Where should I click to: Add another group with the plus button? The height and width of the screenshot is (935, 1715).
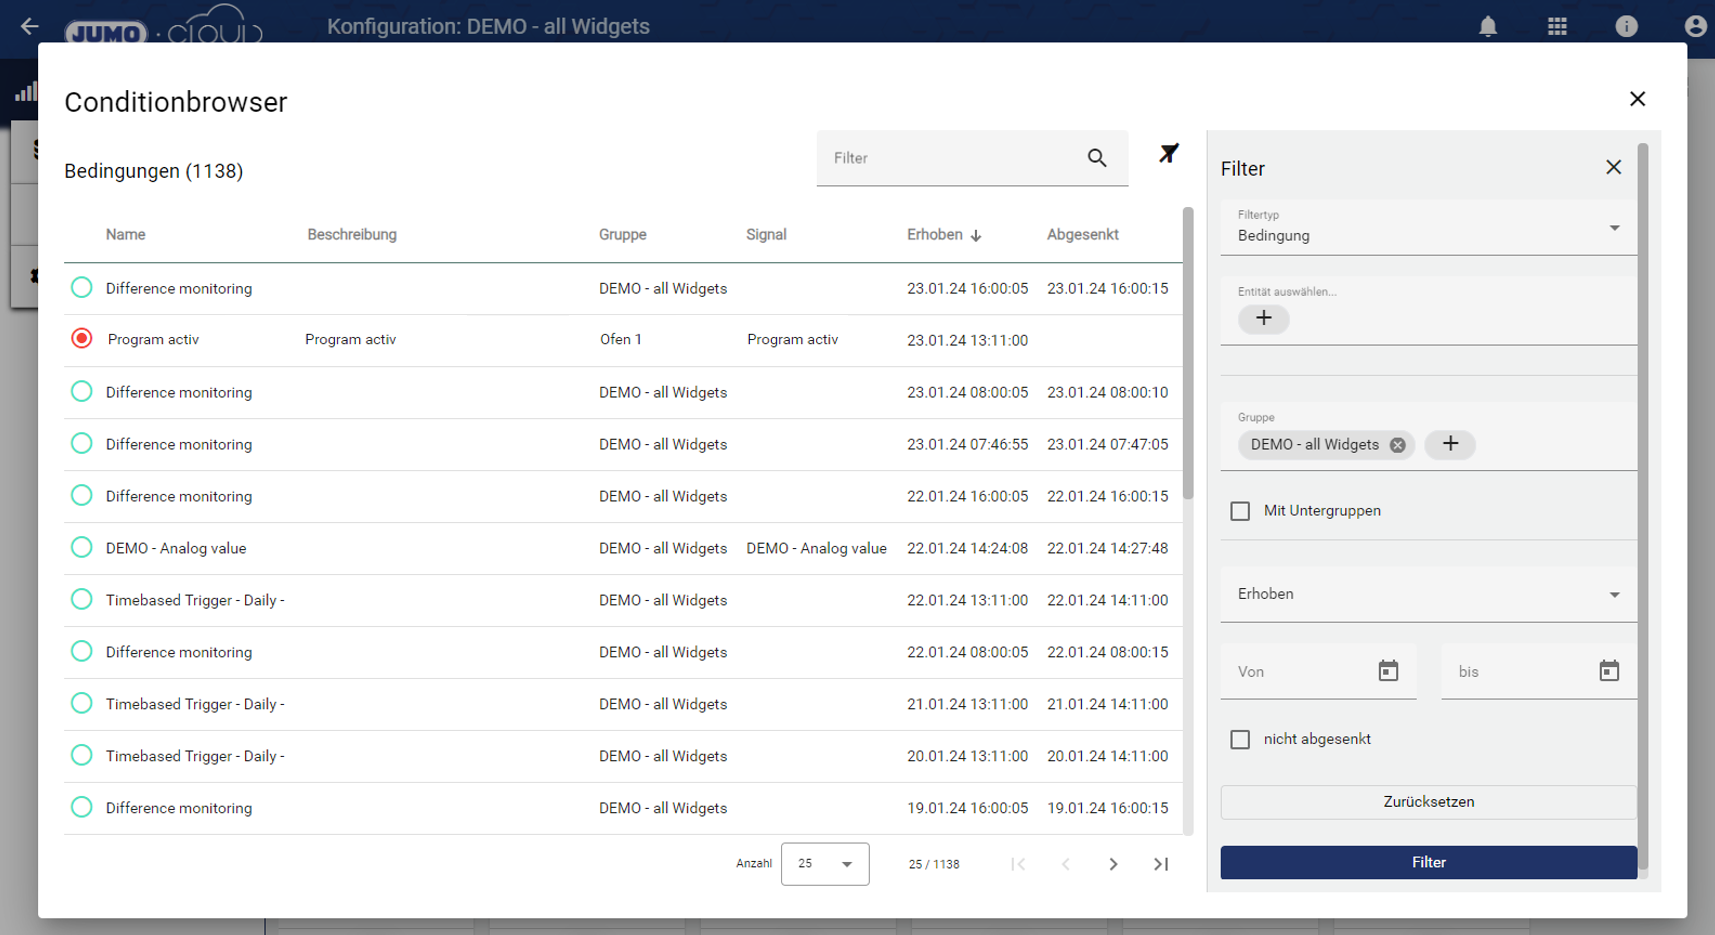pyautogui.click(x=1449, y=444)
